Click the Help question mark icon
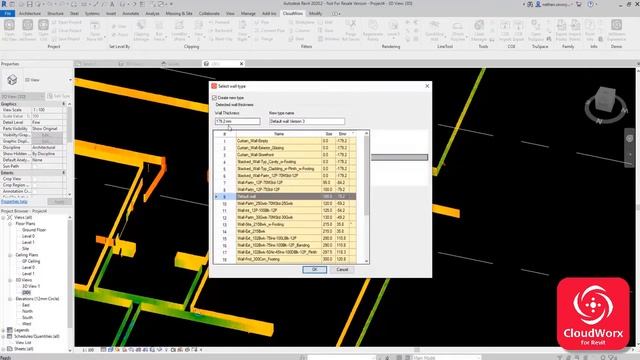 (x=591, y=4)
